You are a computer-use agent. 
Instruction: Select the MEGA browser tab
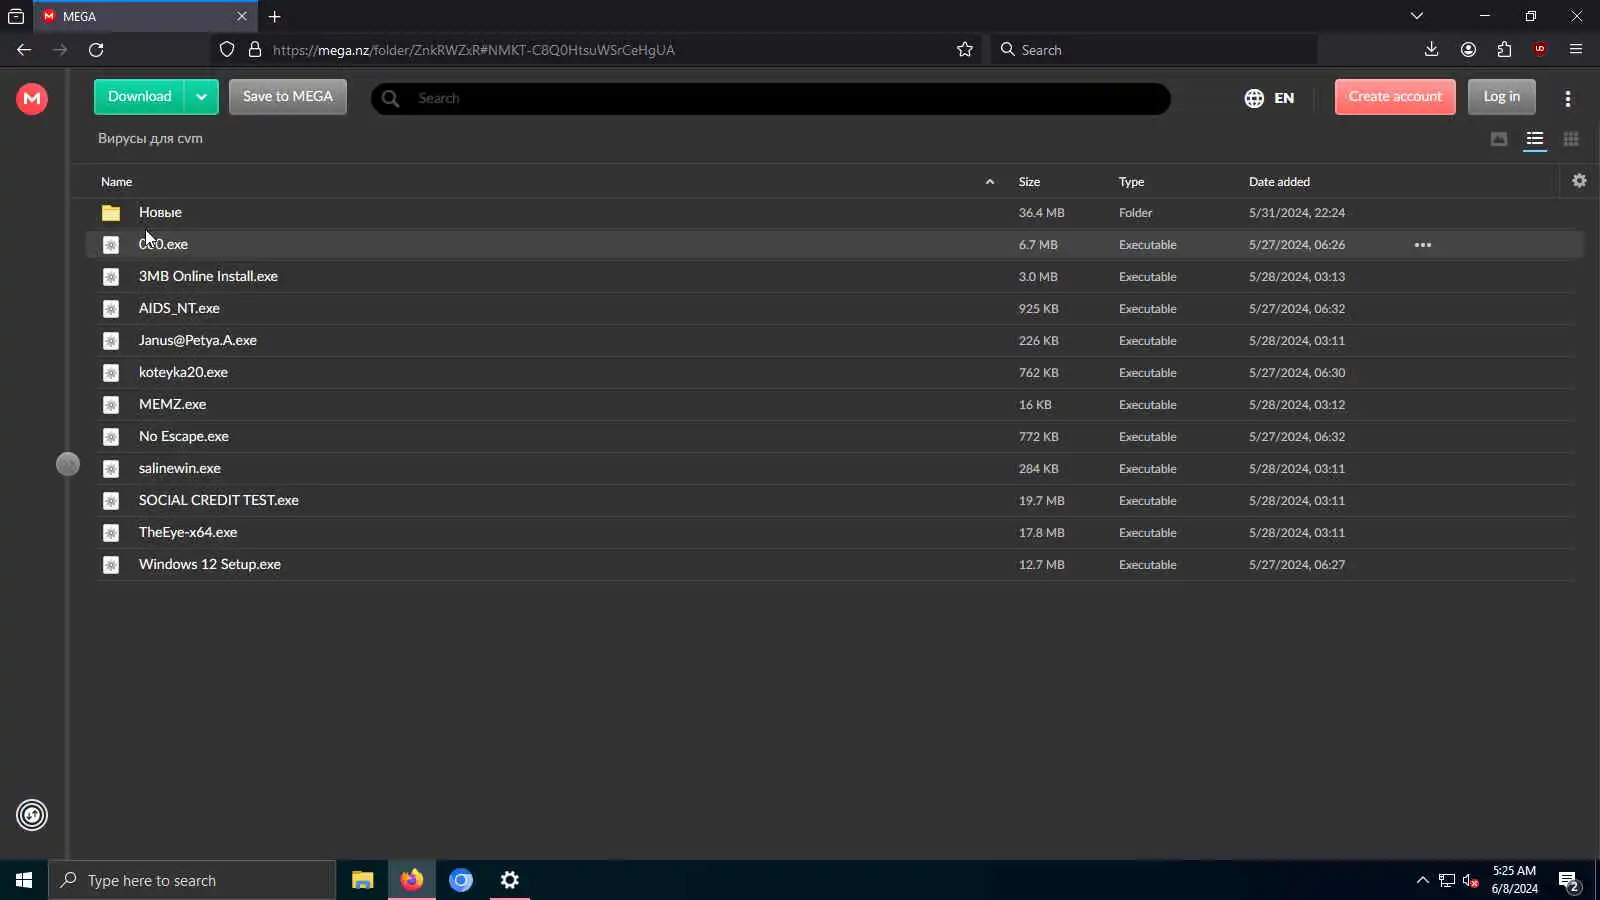click(x=145, y=17)
